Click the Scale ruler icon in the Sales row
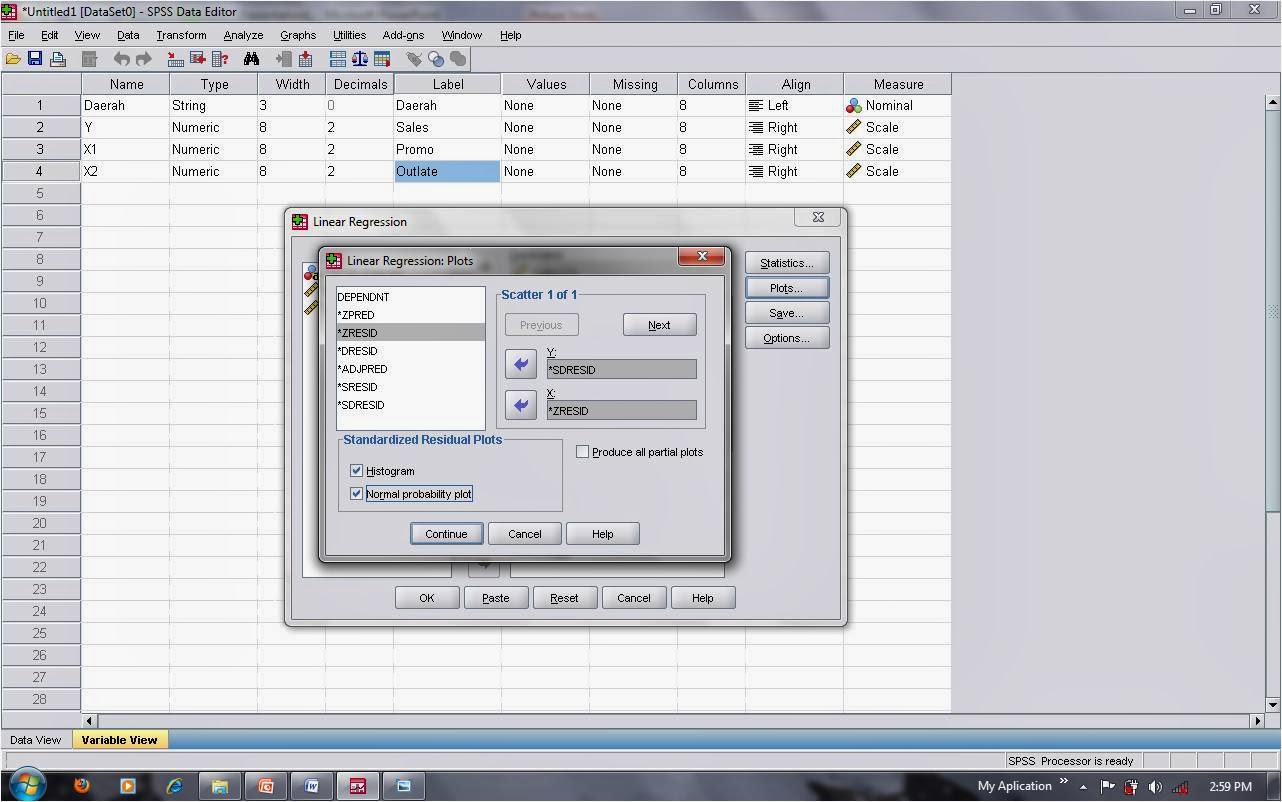Viewport: 1282px width, 802px height. tap(854, 127)
